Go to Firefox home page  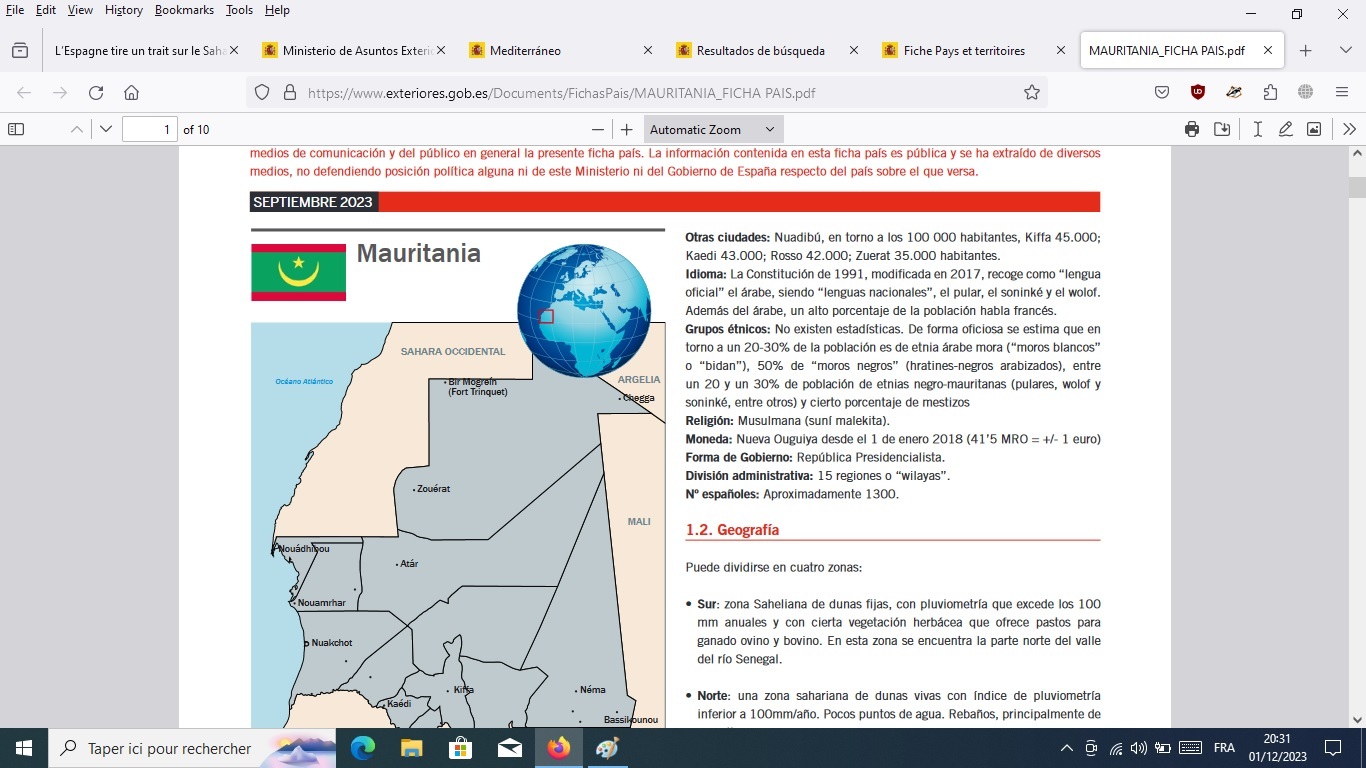[x=131, y=92]
